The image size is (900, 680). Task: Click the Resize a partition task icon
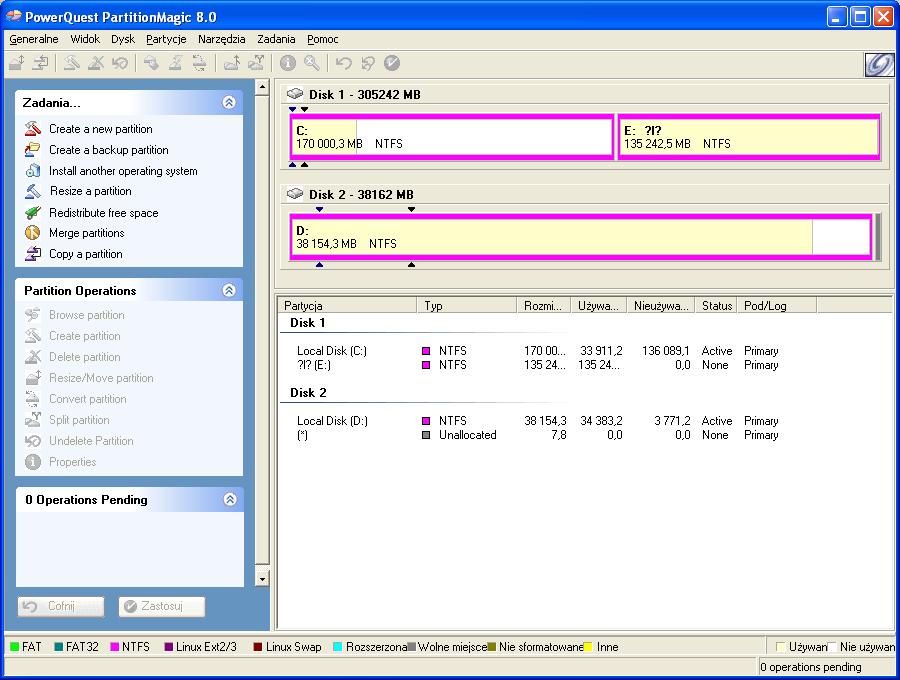[x=33, y=191]
